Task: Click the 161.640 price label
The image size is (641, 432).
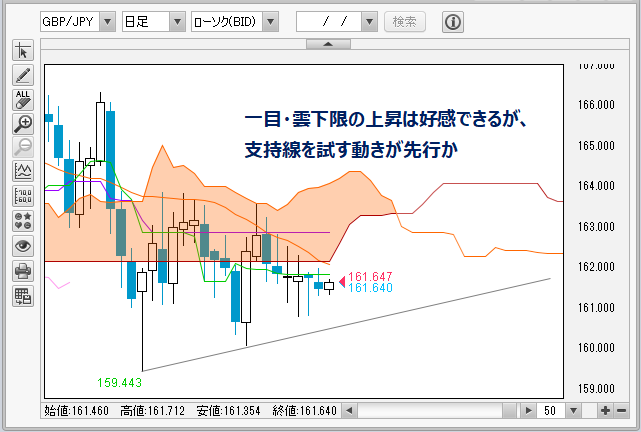Action: point(370,287)
